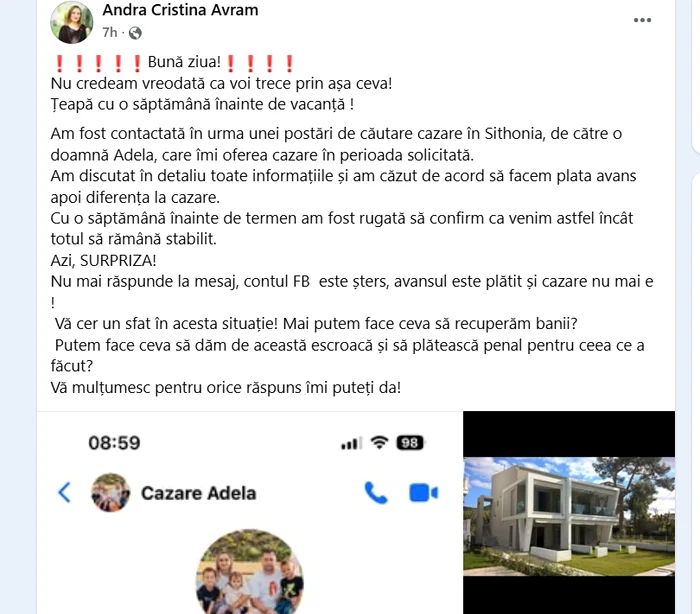Viewport: 700px width, 614px height.
Task: Click the blue video call icon
Action: (x=424, y=493)
